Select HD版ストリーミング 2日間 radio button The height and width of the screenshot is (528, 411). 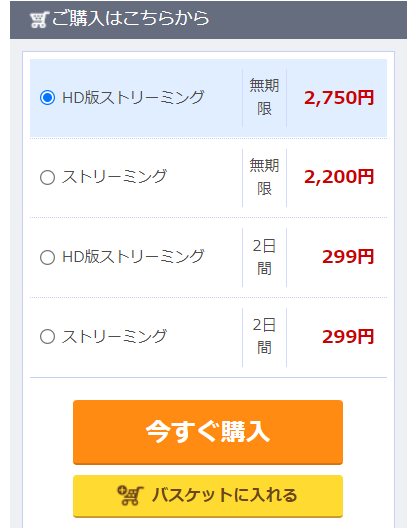pos(47,257)
